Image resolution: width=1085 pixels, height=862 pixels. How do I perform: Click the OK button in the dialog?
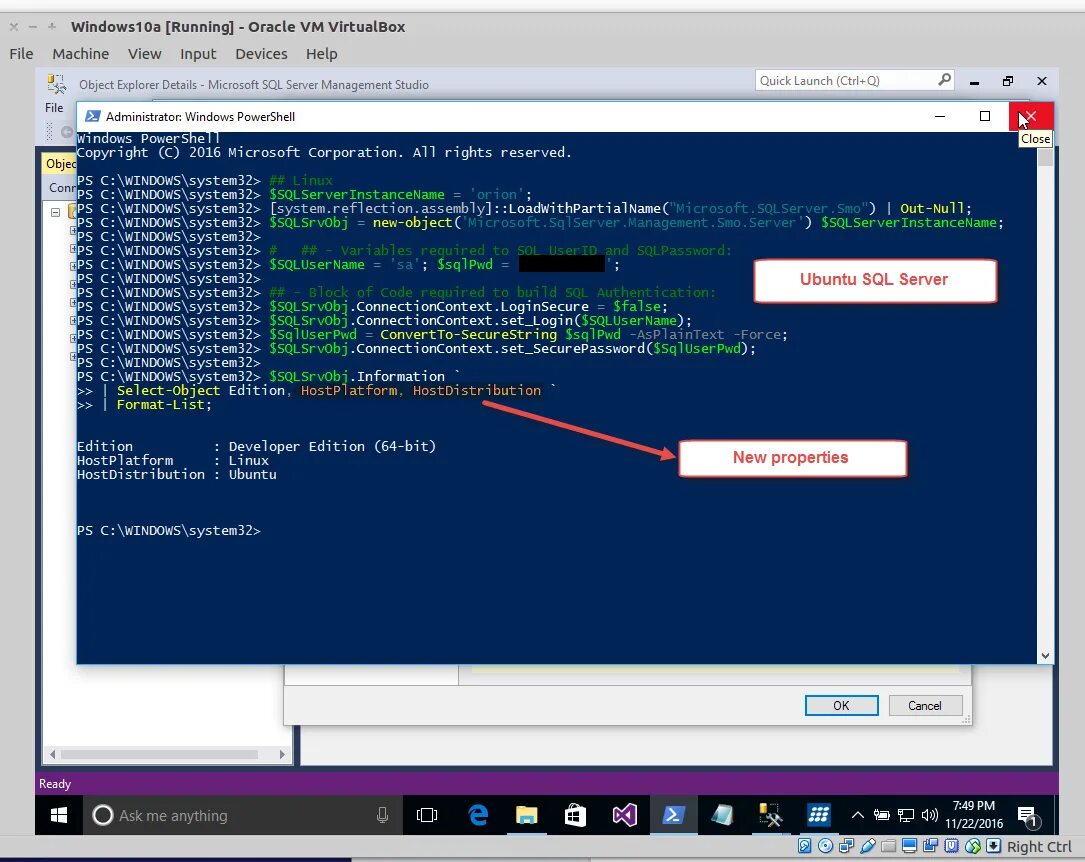[x=841, y=705]
